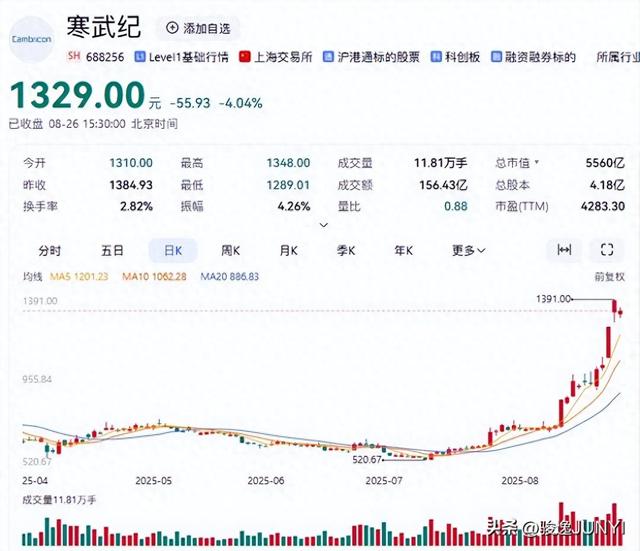640x551 pixels.
Task: Click the 最高 value 1348.00
Action: (x=288, y=163)
